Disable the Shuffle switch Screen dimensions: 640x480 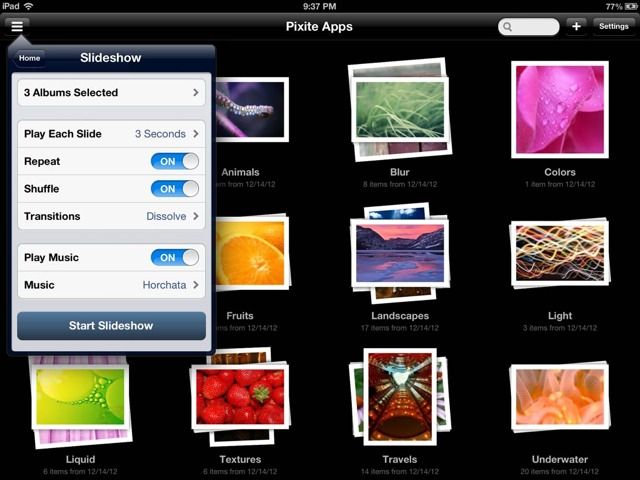(175, 189)
